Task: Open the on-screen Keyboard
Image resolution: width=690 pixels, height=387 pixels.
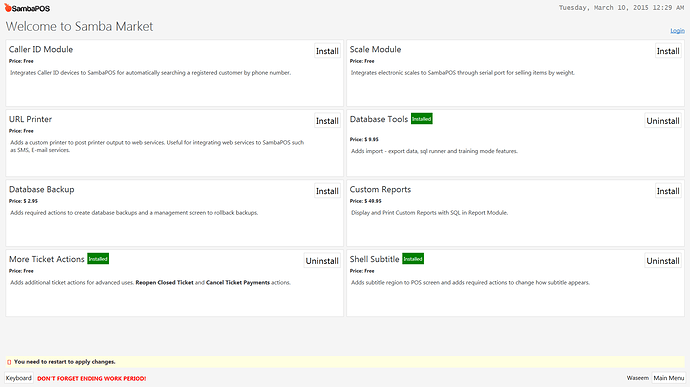Action: click(x=19, y=378)
